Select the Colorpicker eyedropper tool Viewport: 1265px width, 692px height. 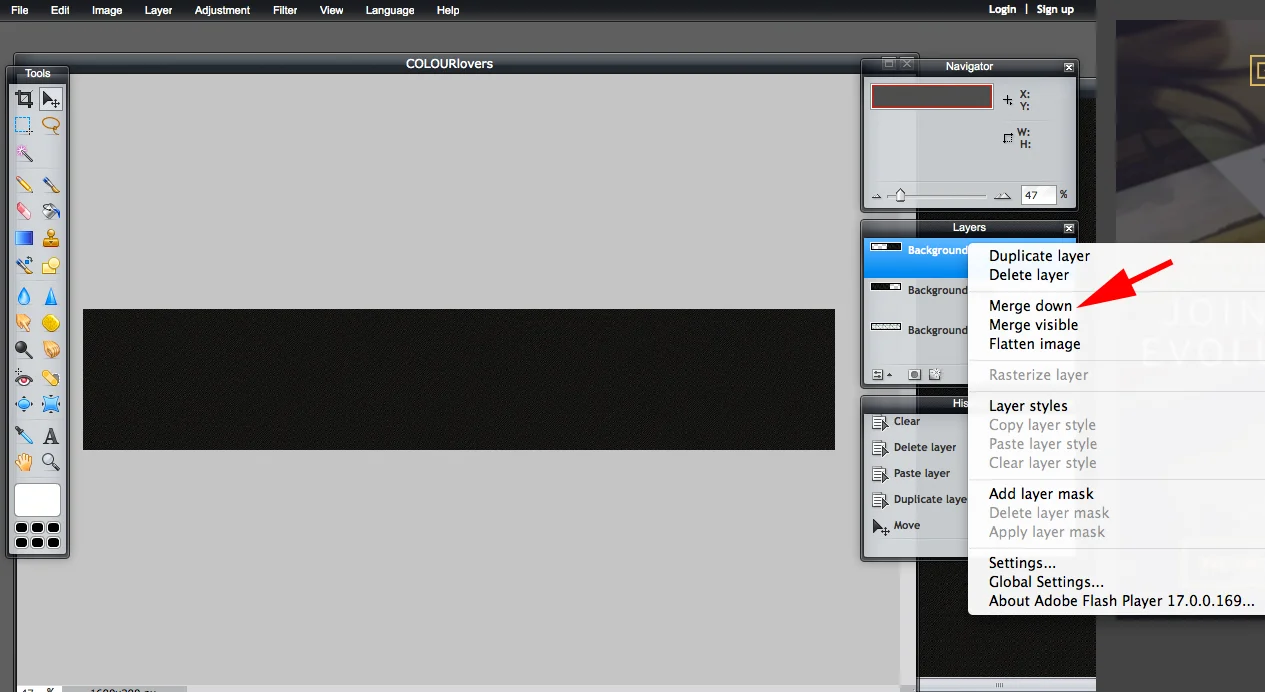24,435
